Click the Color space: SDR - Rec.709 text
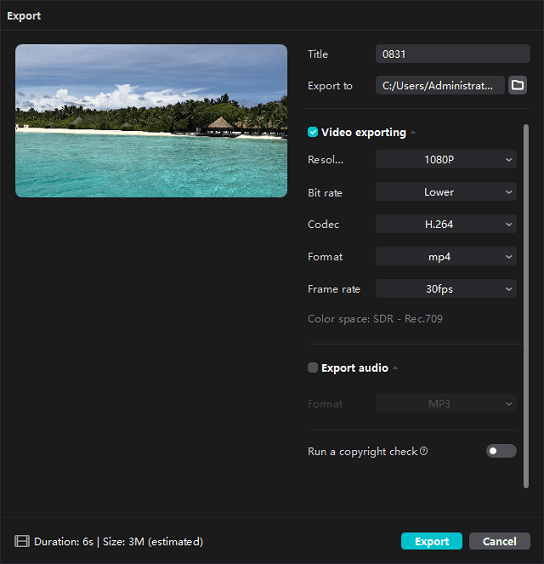This screenshot has height=564, width=544. tap(375, 319)
